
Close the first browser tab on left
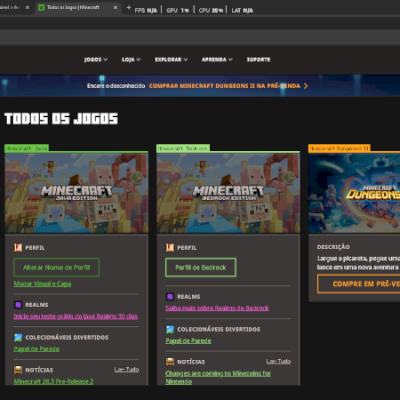(27, 7)
